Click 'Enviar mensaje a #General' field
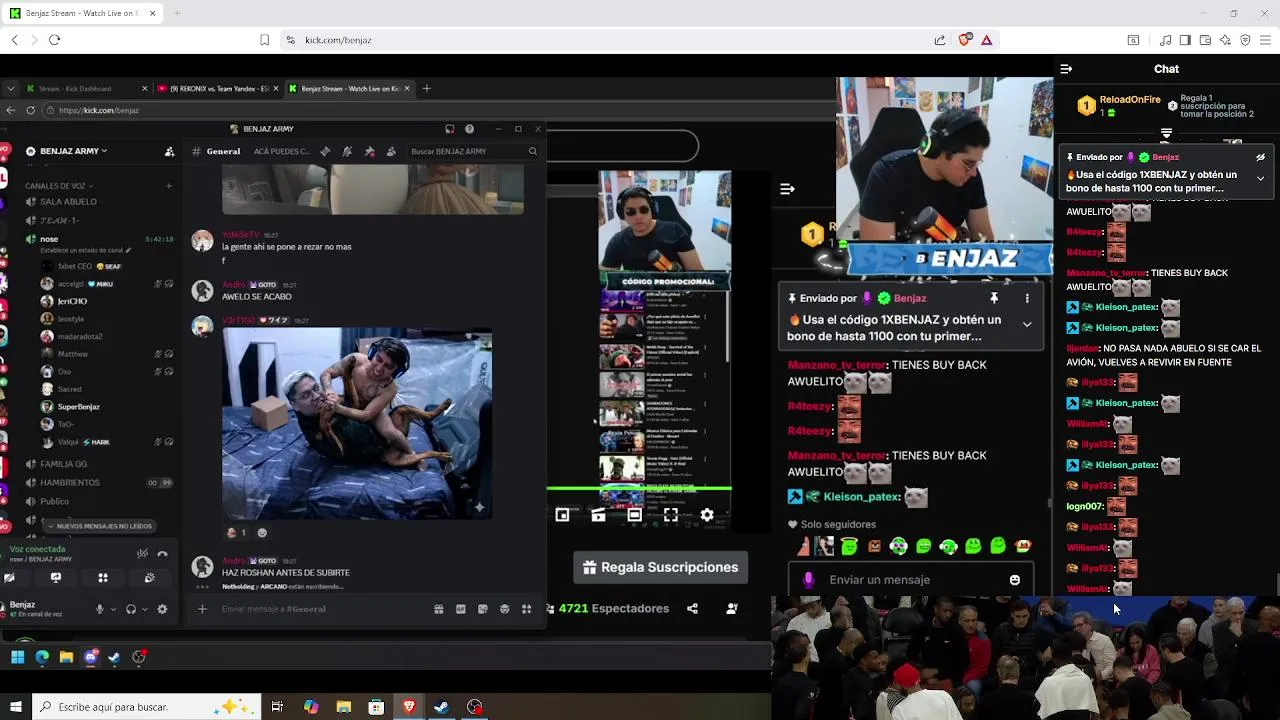 320,609
